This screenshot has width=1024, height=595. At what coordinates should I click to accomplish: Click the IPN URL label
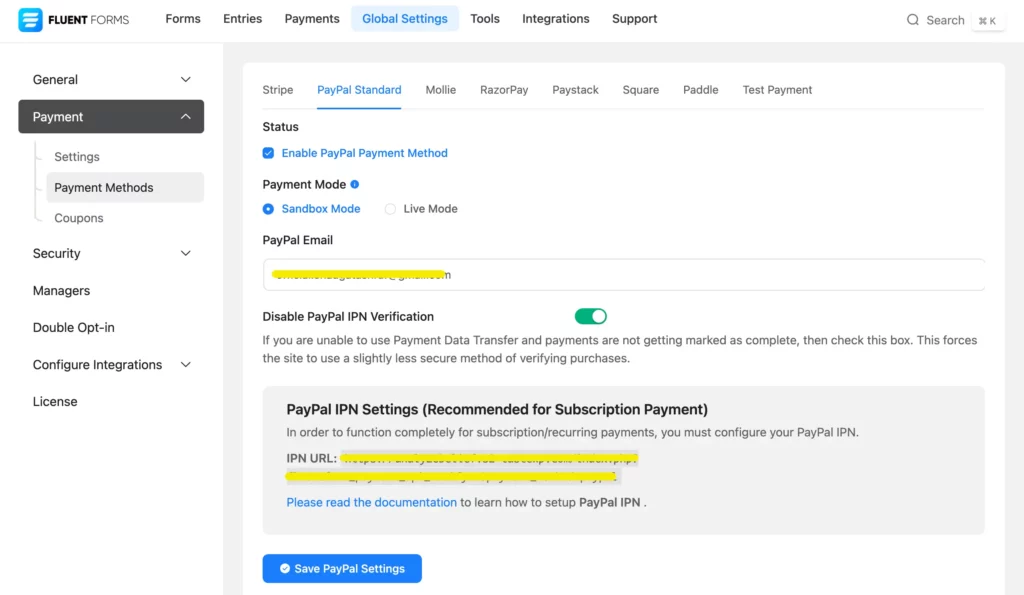tap(312, 458)
